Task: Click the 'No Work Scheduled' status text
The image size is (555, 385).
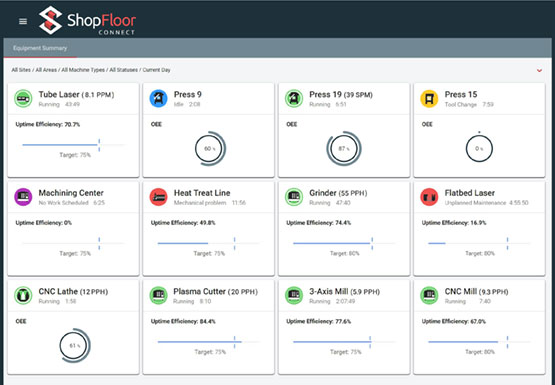Action: (63, 203)
